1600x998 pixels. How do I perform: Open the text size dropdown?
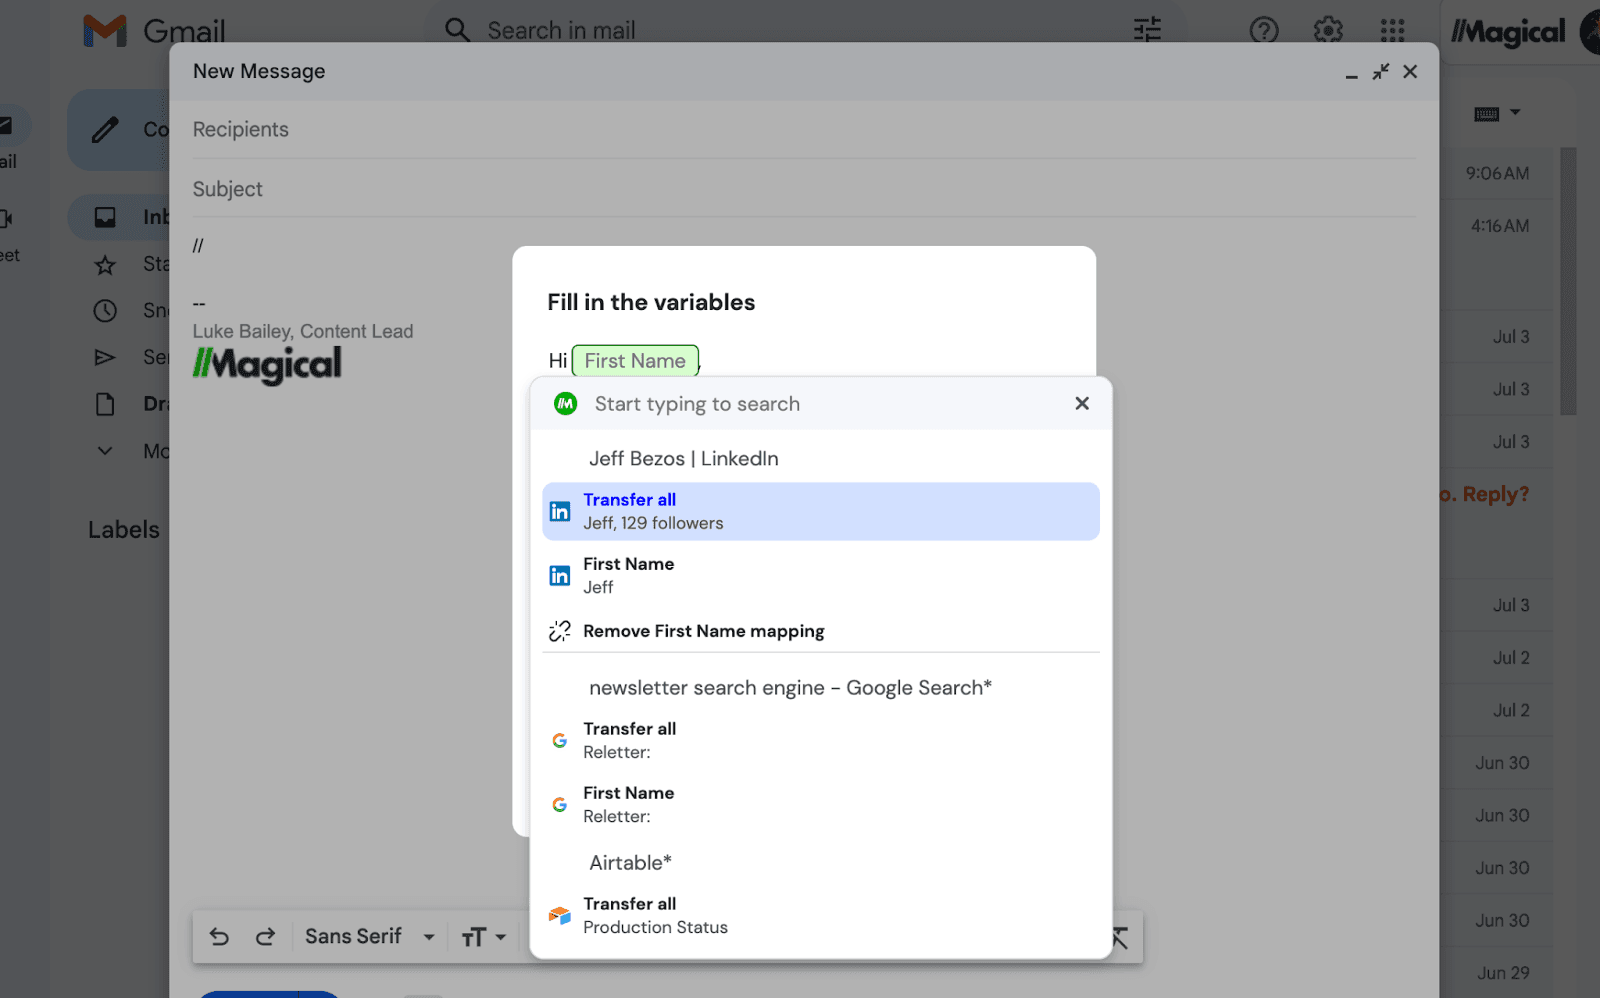point(484,937)
